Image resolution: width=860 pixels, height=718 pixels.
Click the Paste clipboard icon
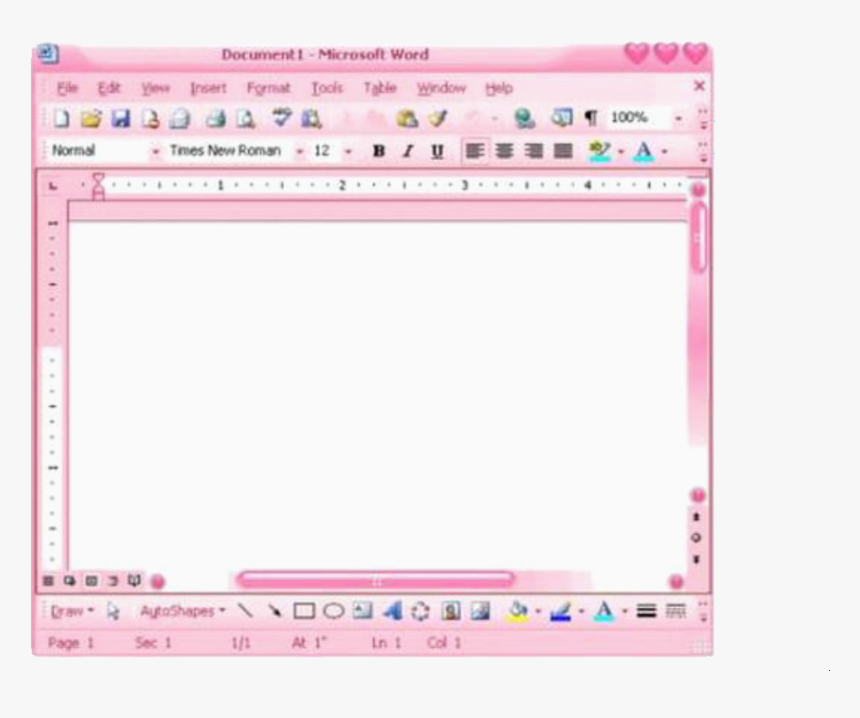407,118
